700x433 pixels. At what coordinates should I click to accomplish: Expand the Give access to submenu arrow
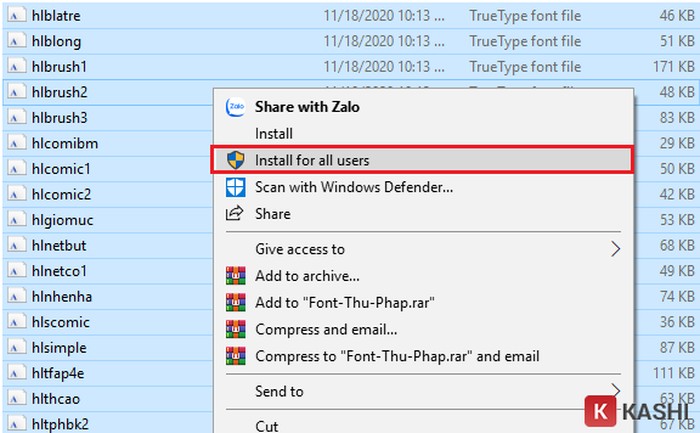pos(616,249)
